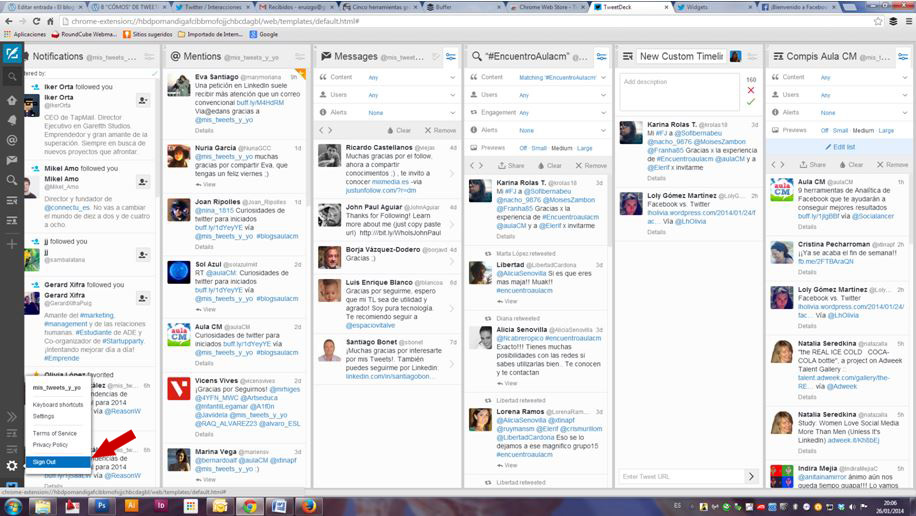Click the plus icon to add a column
Viewport: 916px width, 516px height.
(x=11, y=244)
